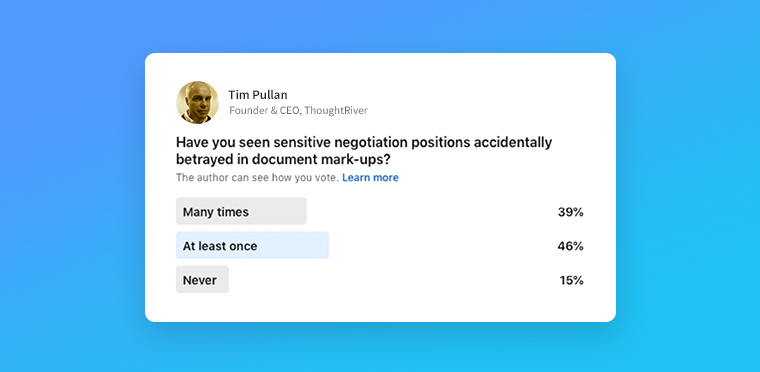Click the blue background below the poll card
The height and width of the screenshot is (372, 760).
click(380, 347)
